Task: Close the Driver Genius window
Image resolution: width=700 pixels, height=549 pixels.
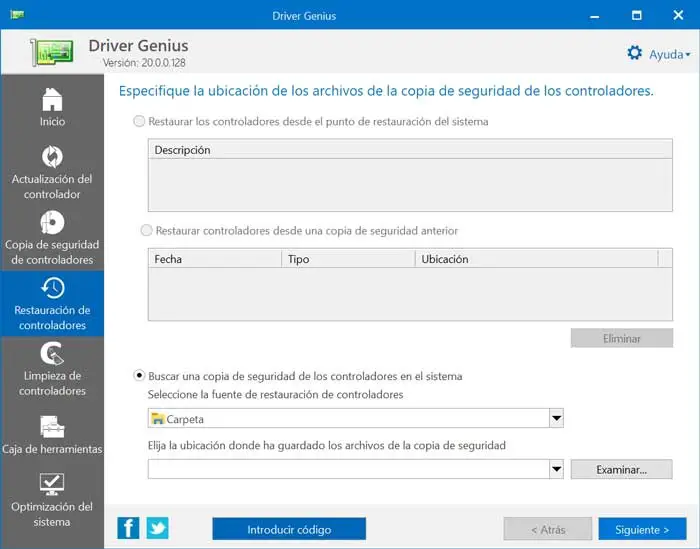Action: pyautogui.click(x=678, y=16)
